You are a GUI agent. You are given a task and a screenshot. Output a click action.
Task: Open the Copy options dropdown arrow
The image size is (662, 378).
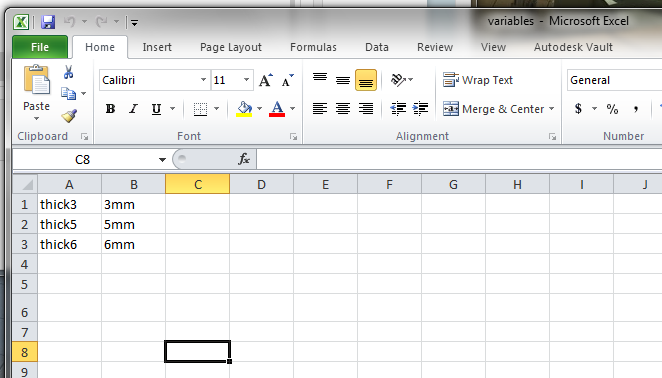[x=84, y=93]
